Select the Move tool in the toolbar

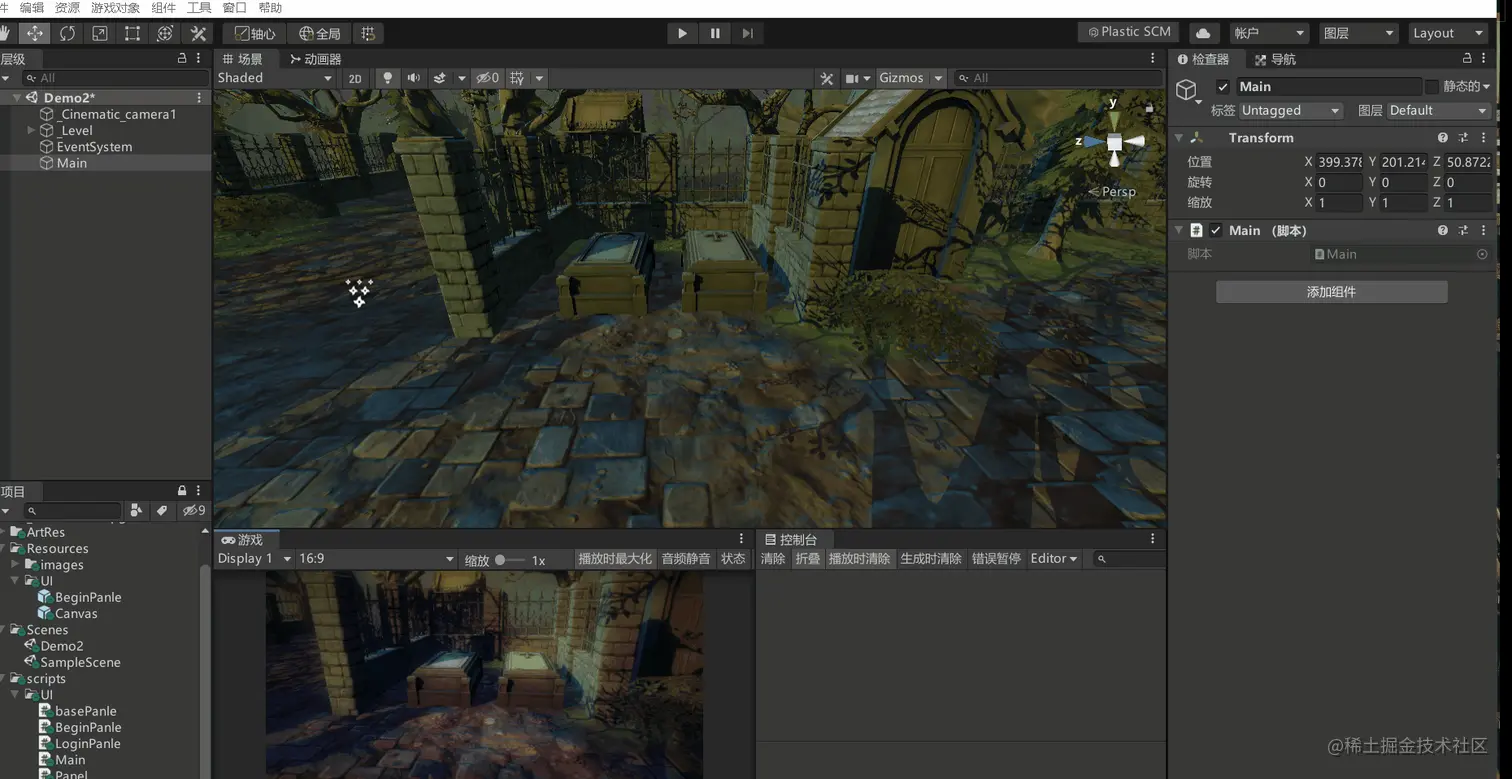click(x=34, y=33)
